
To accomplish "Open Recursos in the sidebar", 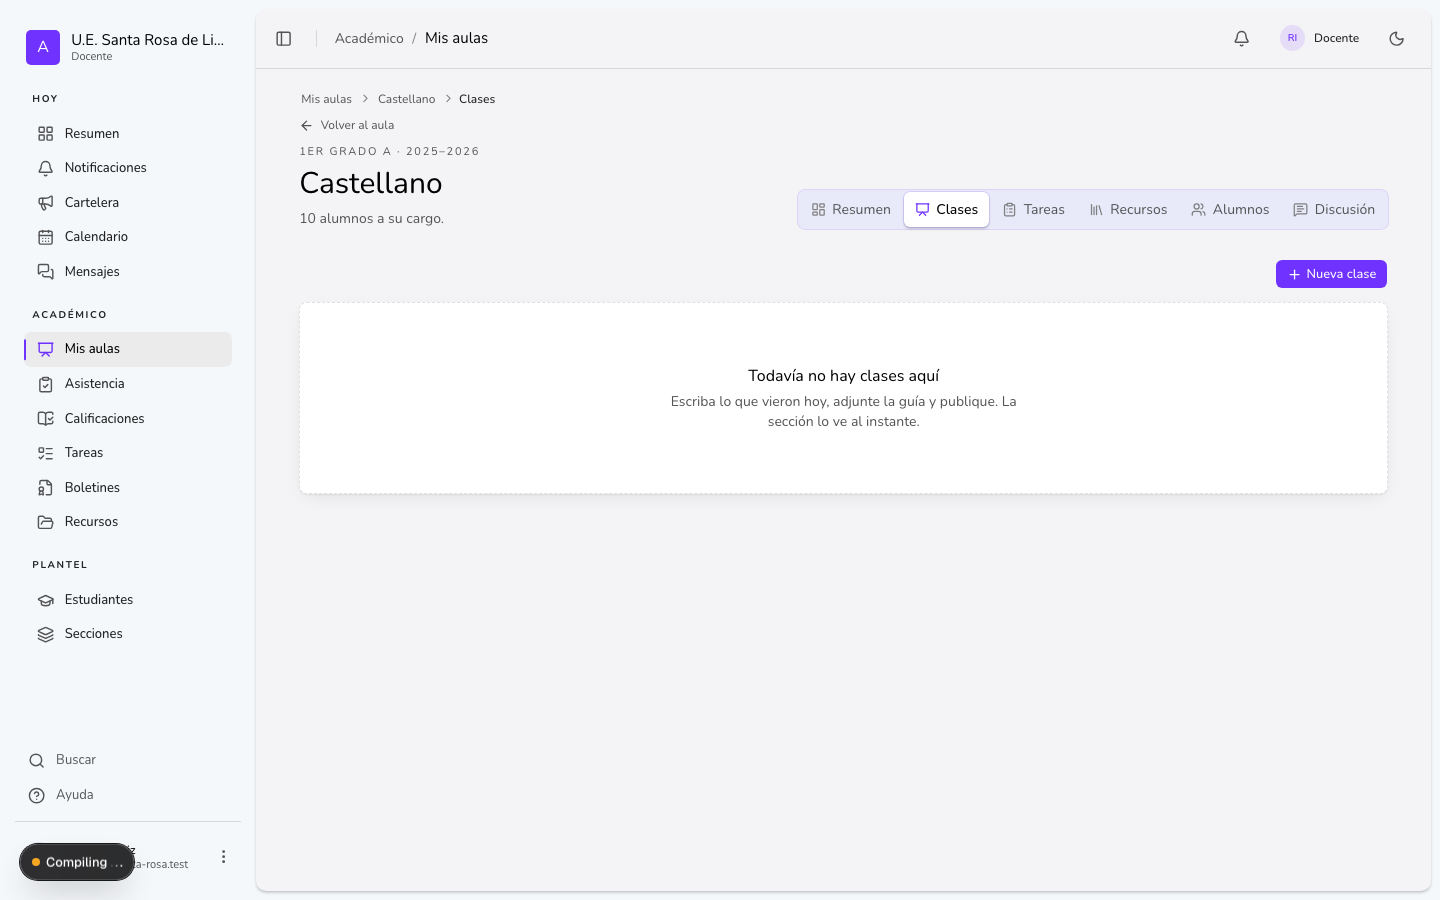I will [128, 522].
